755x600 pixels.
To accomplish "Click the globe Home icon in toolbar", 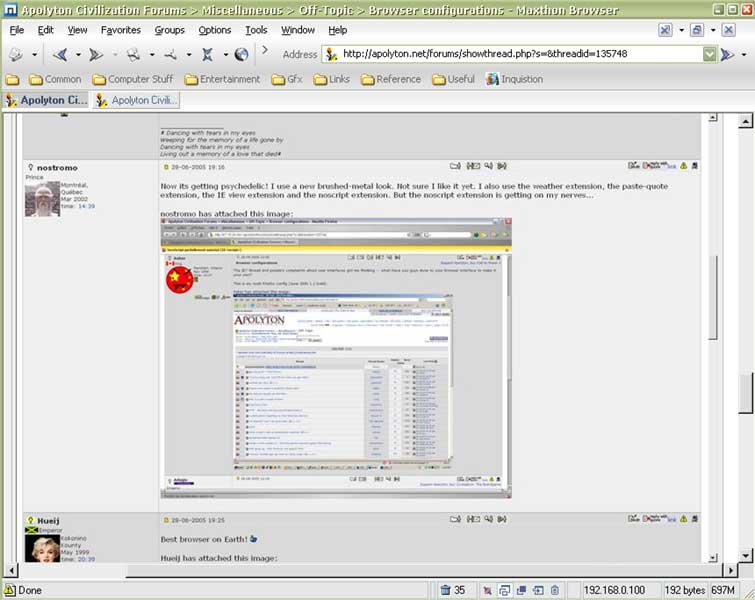I will coord(242,54).
